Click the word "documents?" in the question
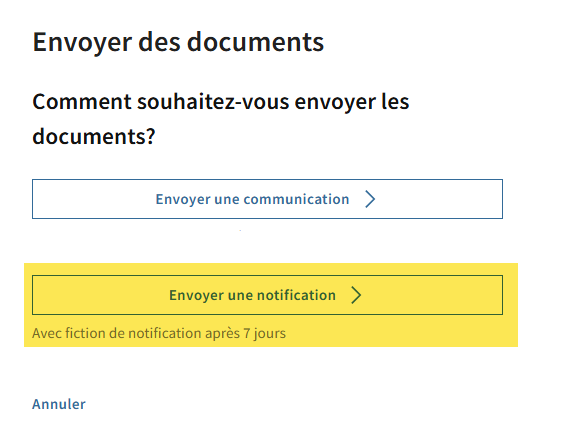Viewport: 562px width, 437px height. pos(94,137)
